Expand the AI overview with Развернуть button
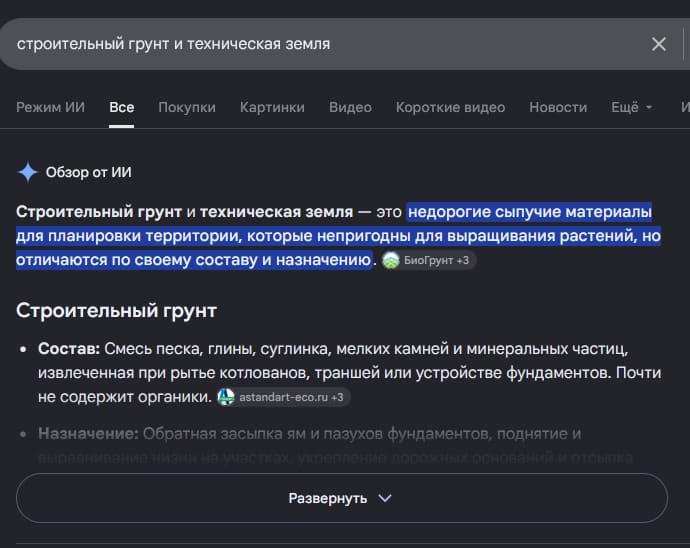This screenshot has height=548, width=690. [x=341, y=498]
